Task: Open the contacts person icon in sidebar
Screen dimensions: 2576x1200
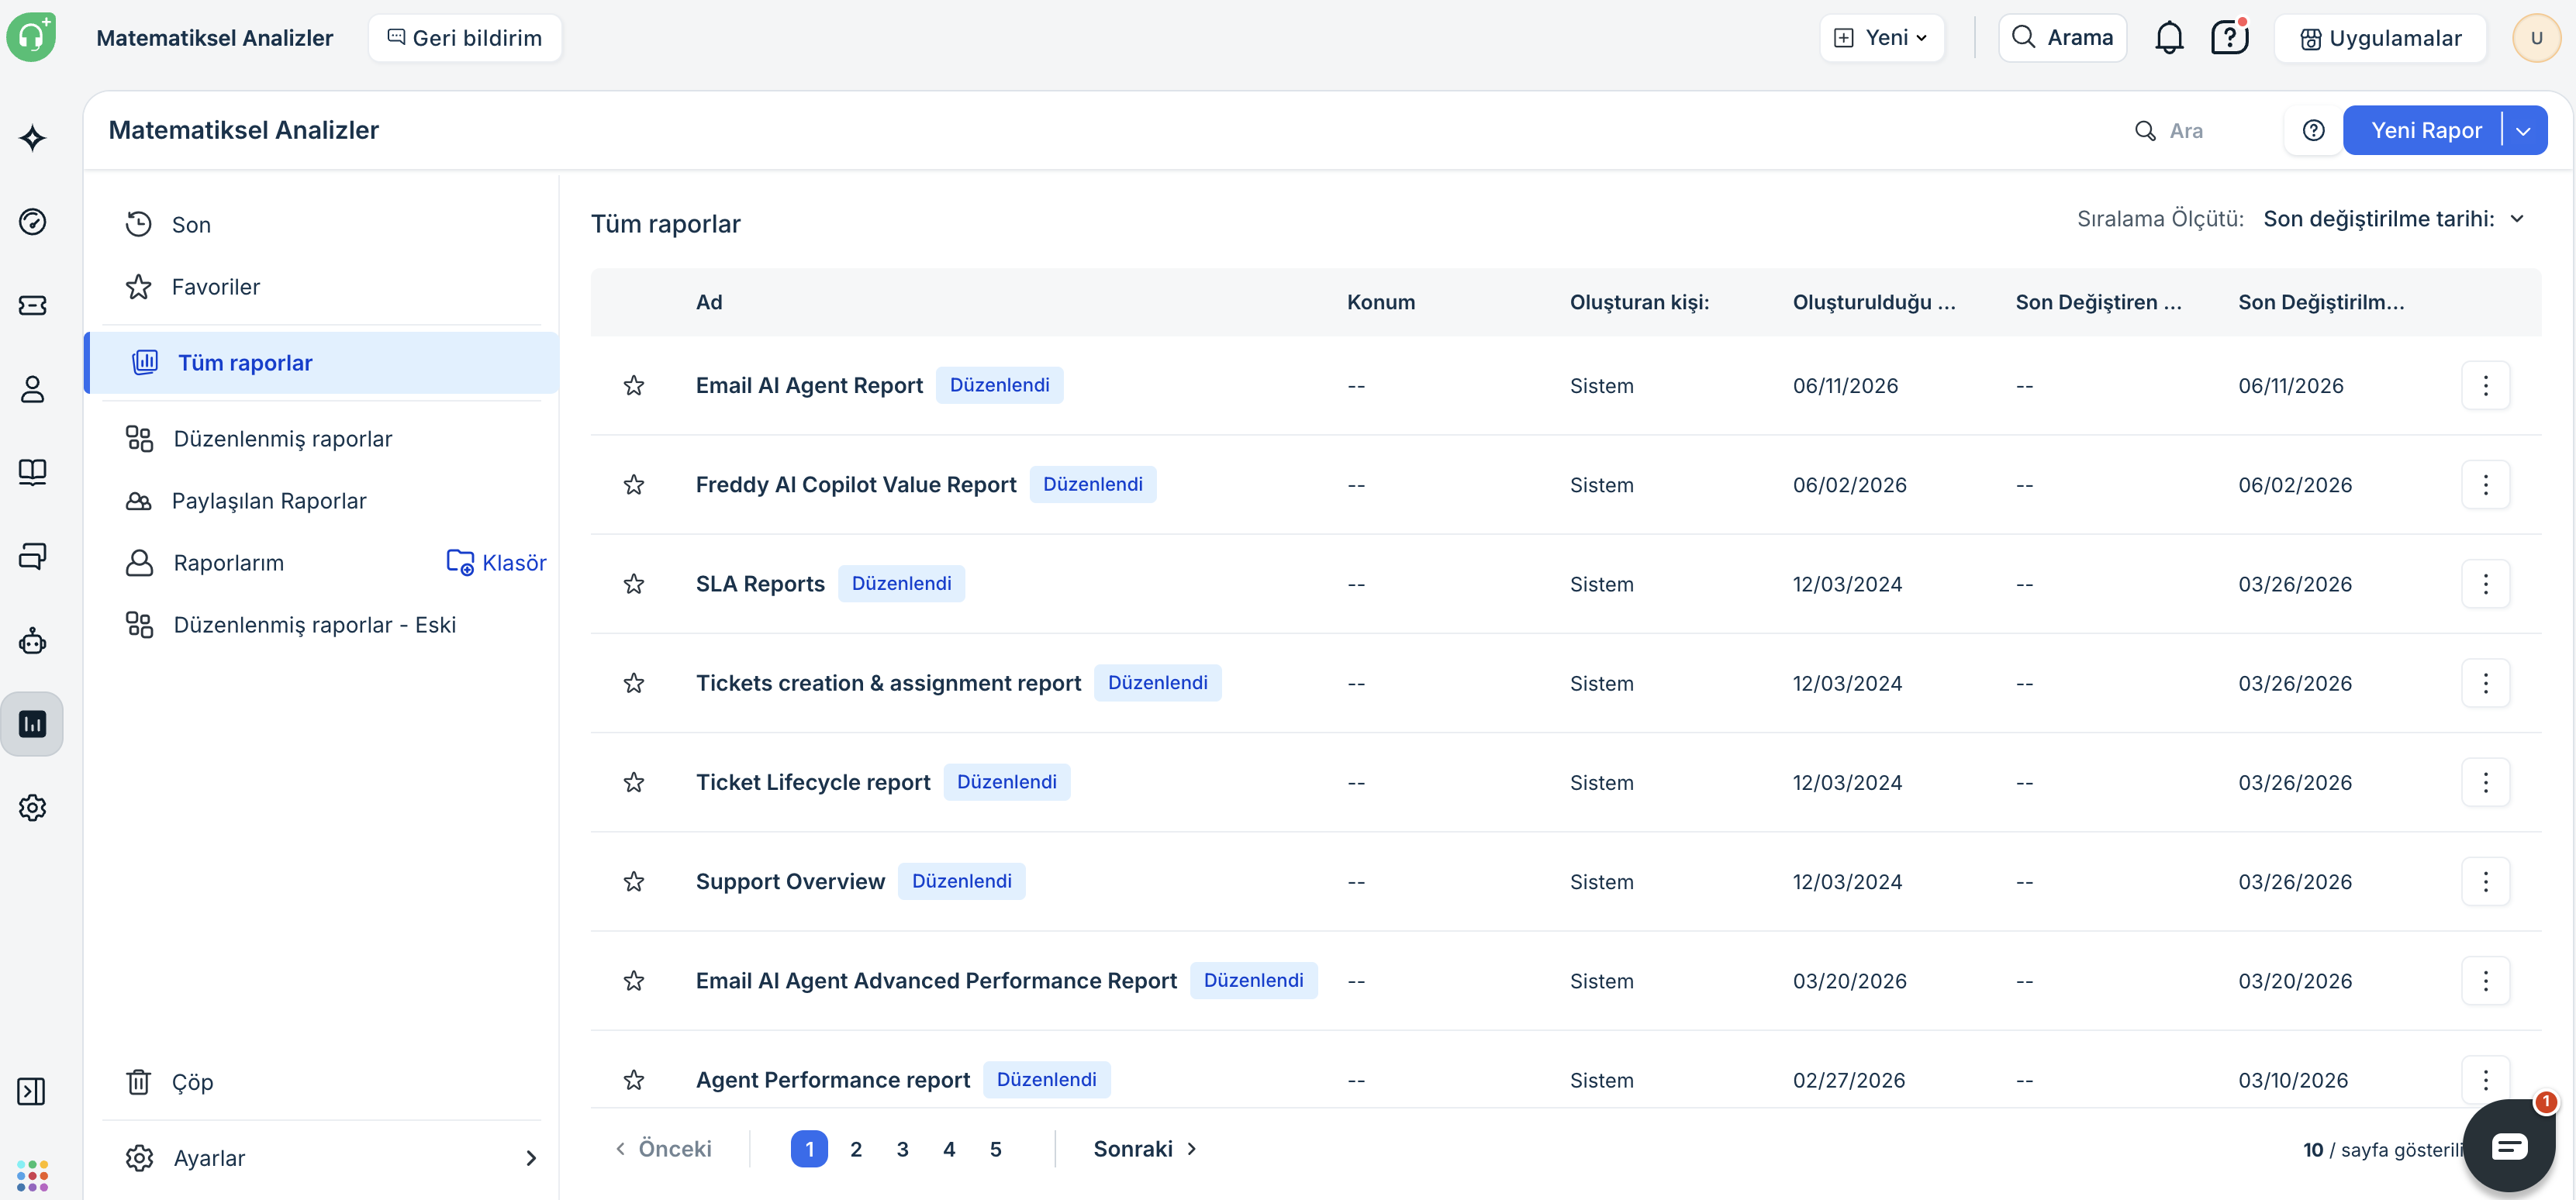Action: (x=32, y=389)
